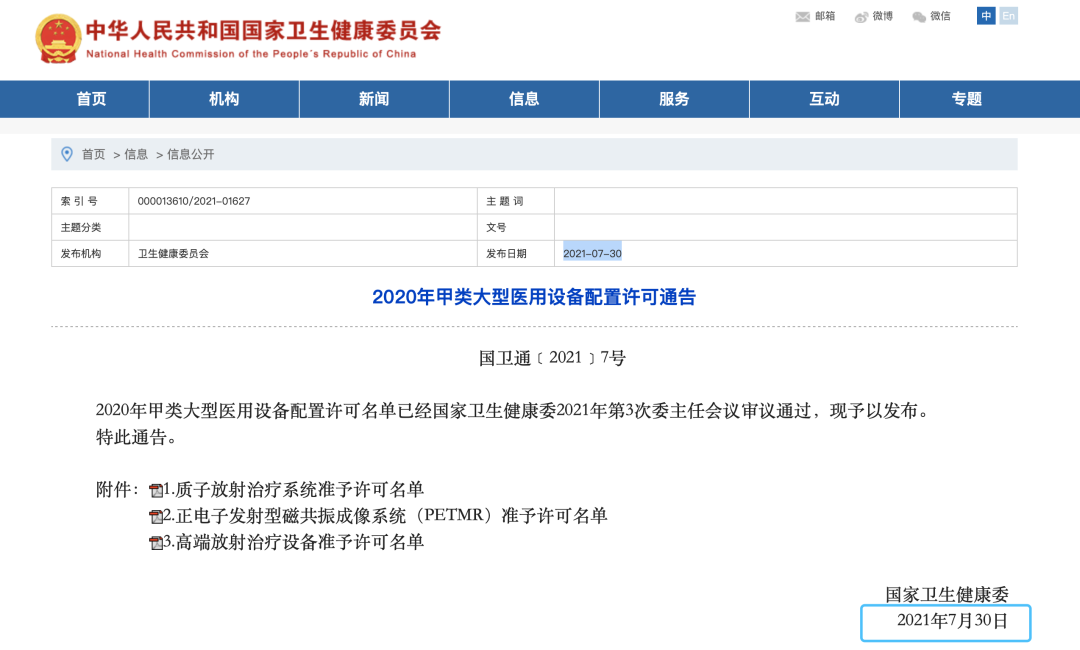Open the 机构 navigation menu
Image resolution: width=1080 pixels, height=650 pixels.
224,99
